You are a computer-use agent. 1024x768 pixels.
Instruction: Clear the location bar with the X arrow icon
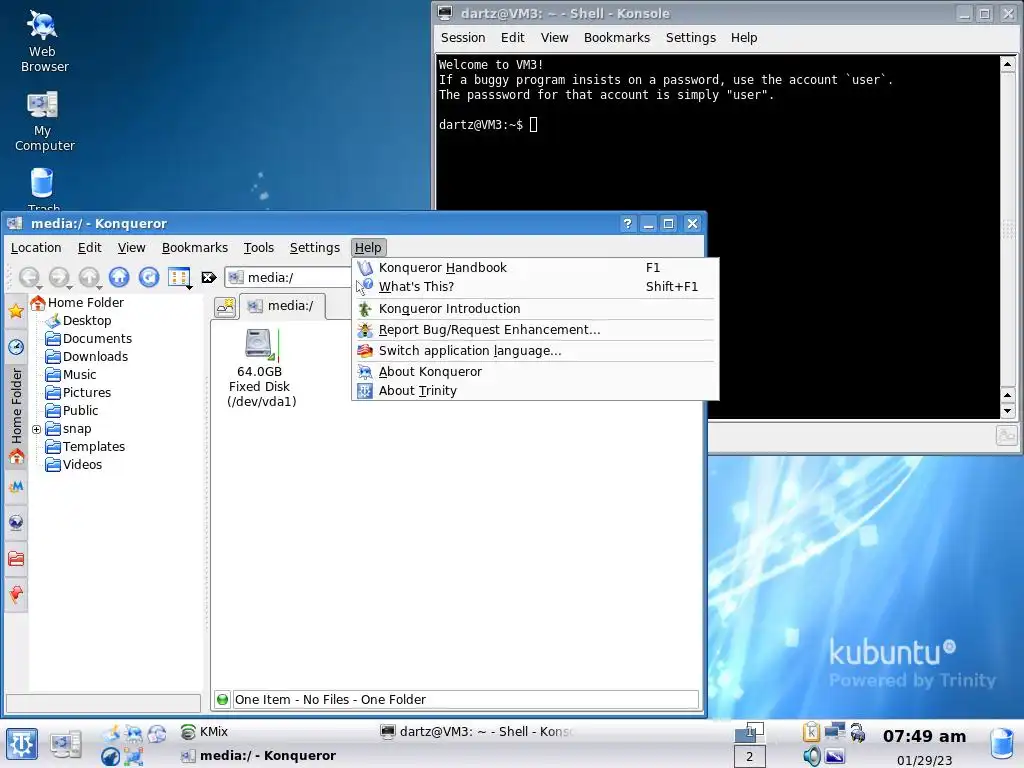[209, 278]
